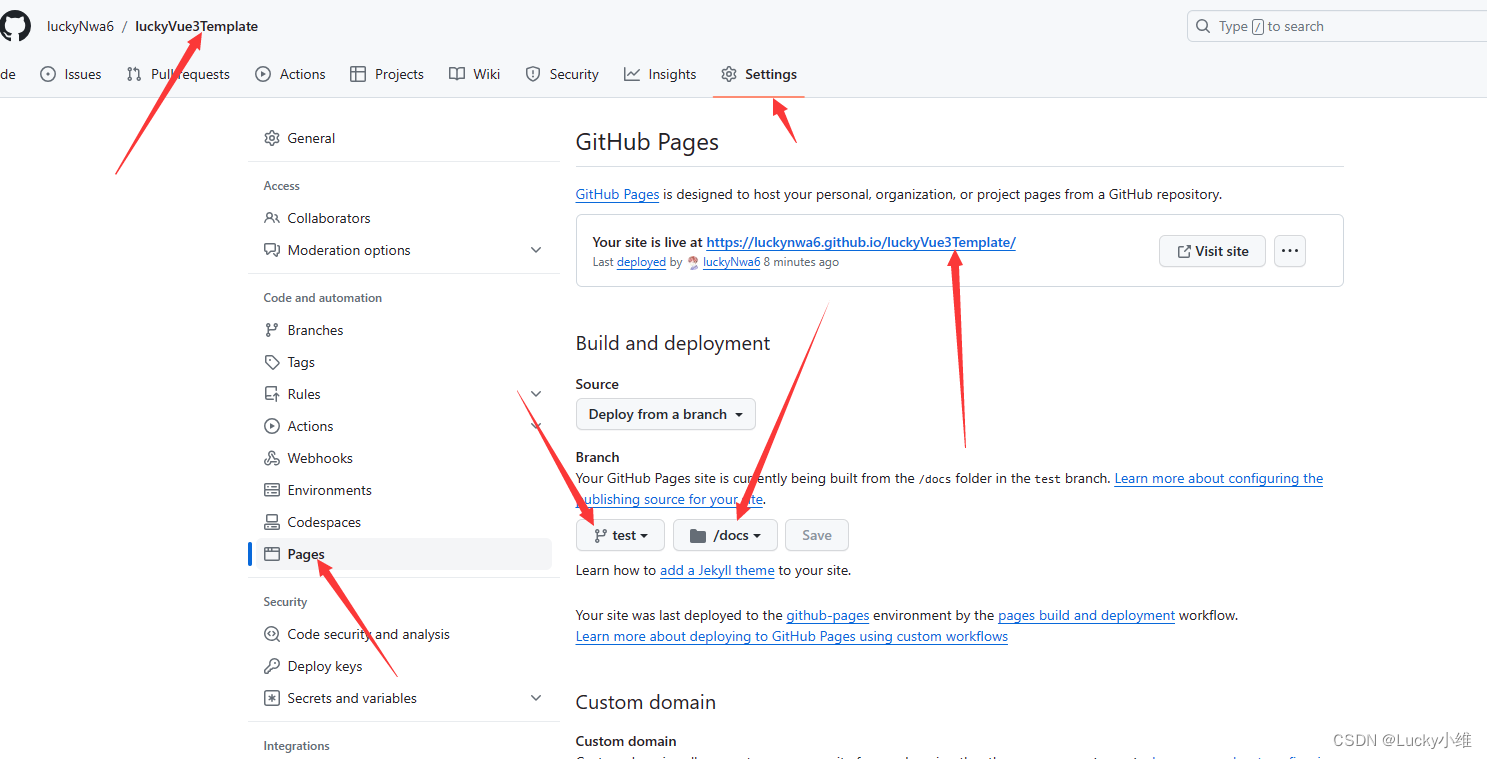Click the Code security and analysis icon
This screenshot has width=1487, height=759.
(x=272, y=634)
